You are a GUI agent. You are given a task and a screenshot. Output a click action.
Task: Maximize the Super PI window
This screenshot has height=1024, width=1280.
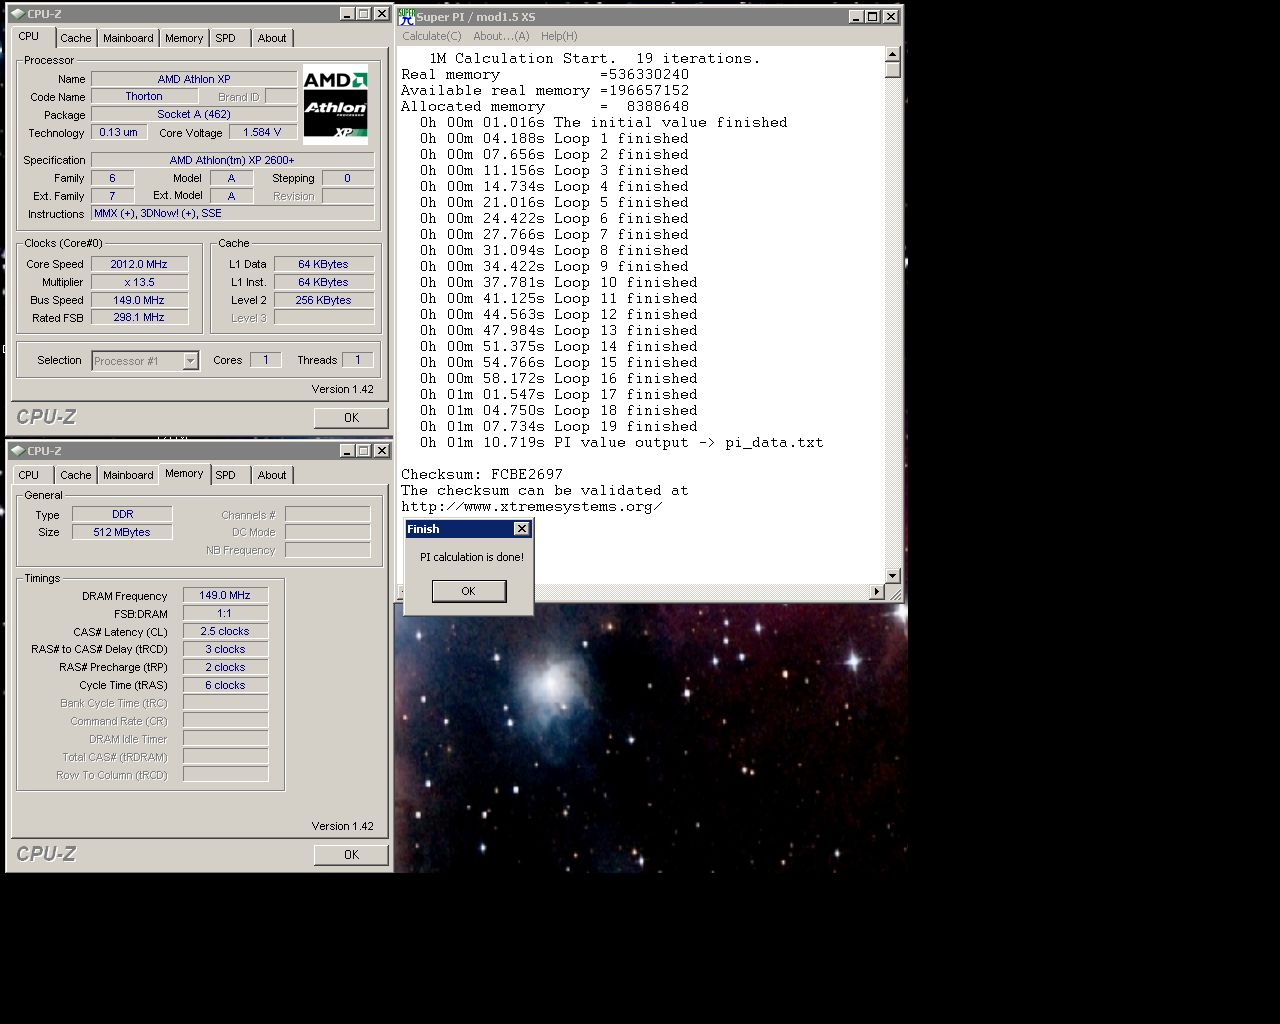(872, 16)
